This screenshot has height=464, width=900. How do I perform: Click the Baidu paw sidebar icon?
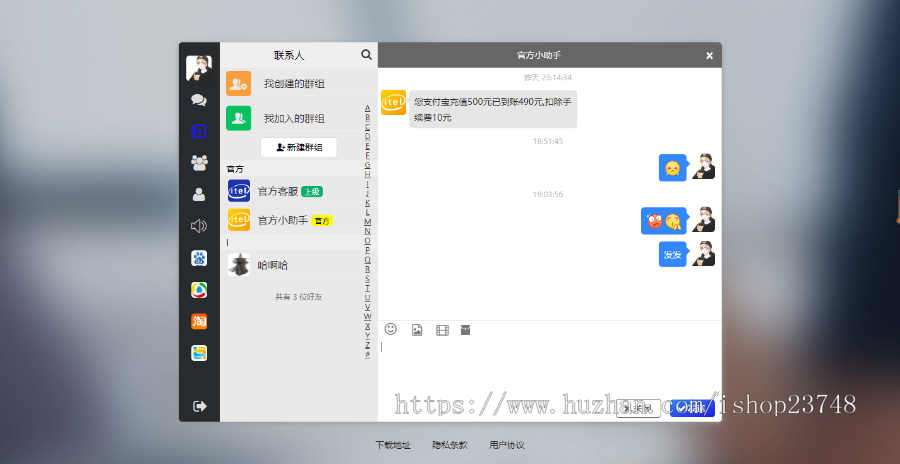[x=199, y=258]
